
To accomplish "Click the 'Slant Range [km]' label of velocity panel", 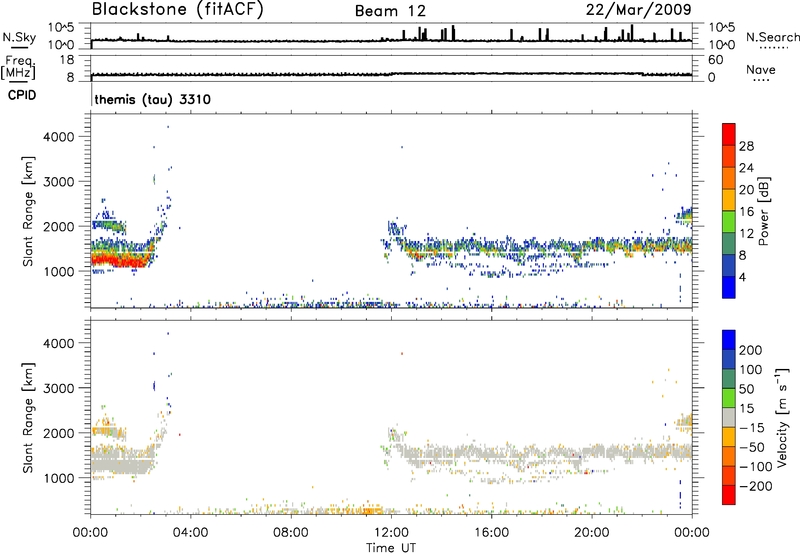I will point(28,418).
